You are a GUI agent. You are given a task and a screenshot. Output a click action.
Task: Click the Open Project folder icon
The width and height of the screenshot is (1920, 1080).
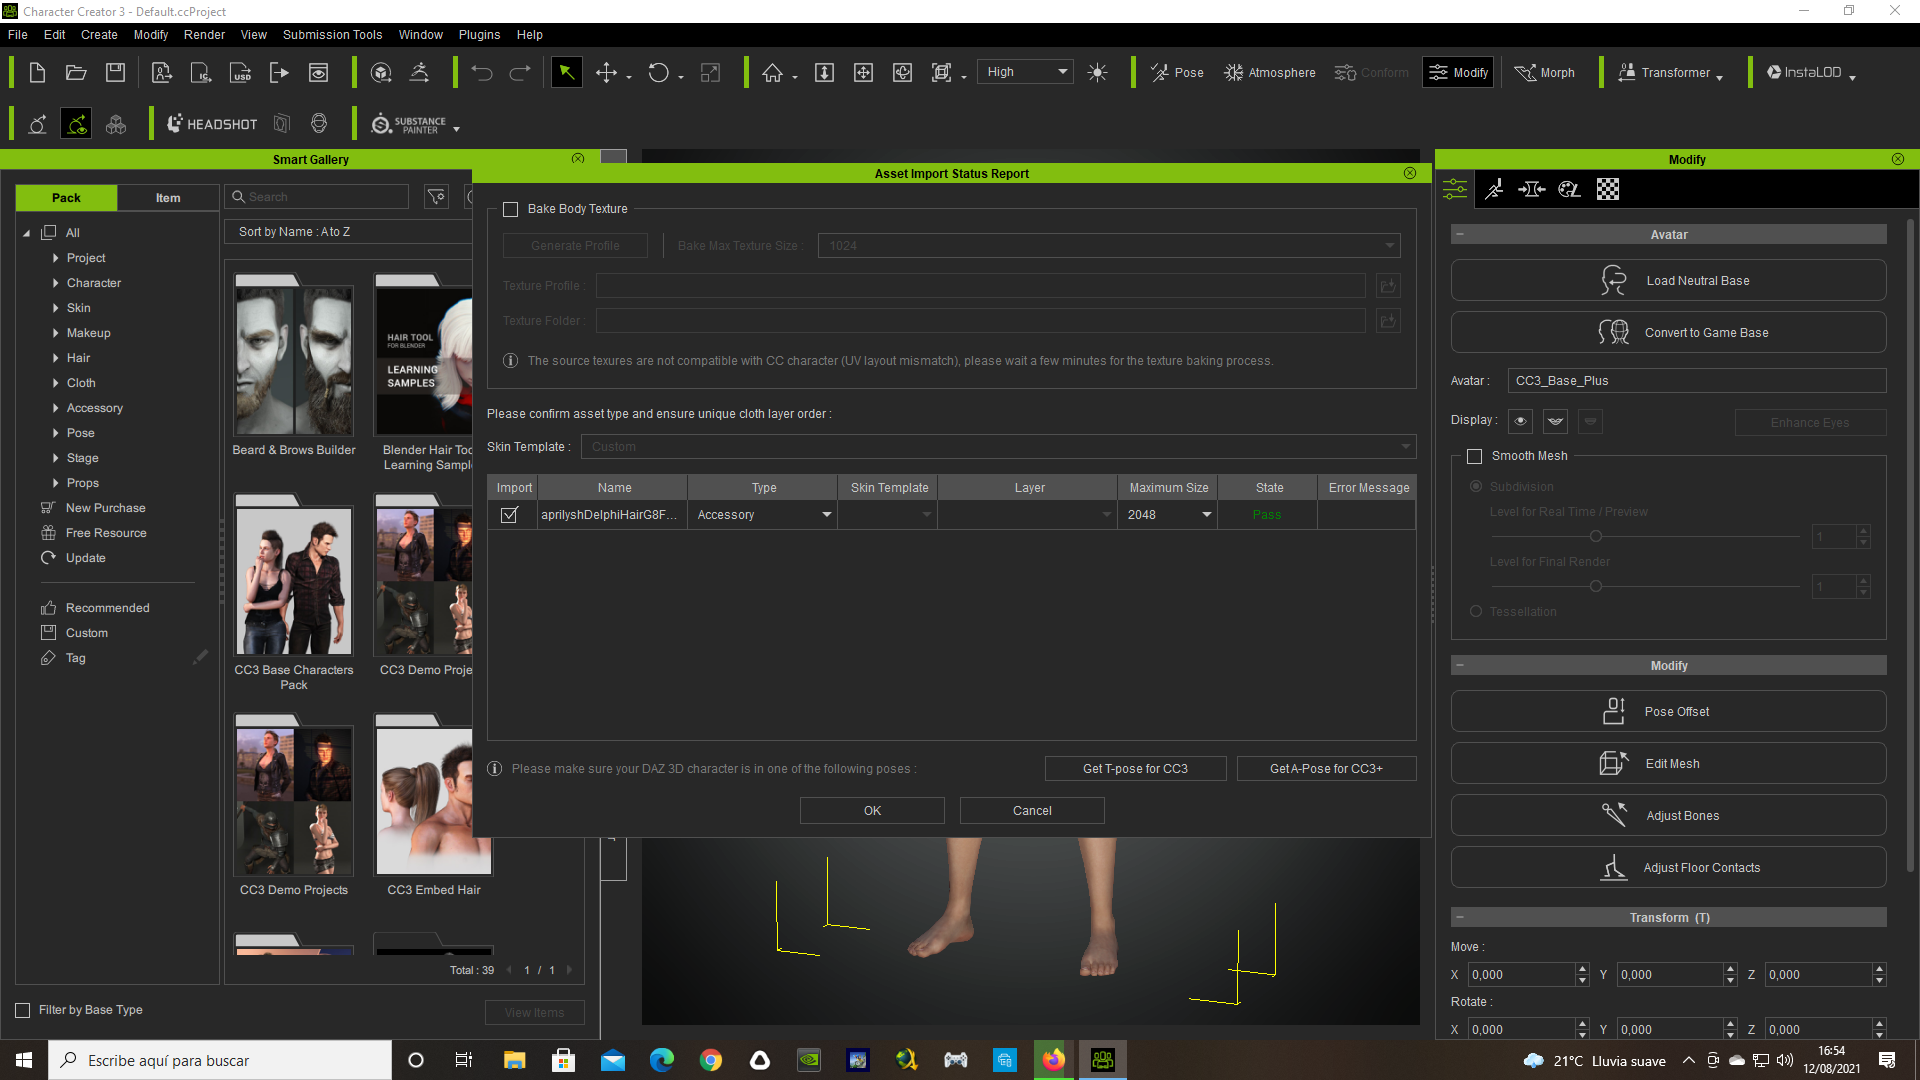click(x=76, y=72)
